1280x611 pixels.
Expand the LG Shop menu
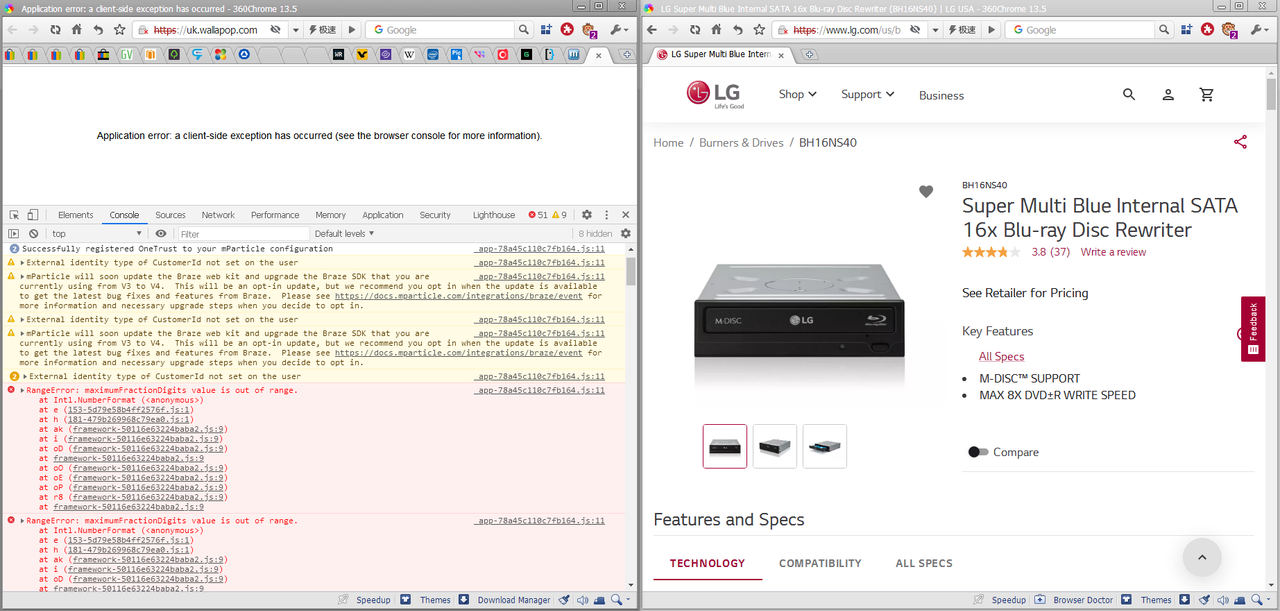797,94
